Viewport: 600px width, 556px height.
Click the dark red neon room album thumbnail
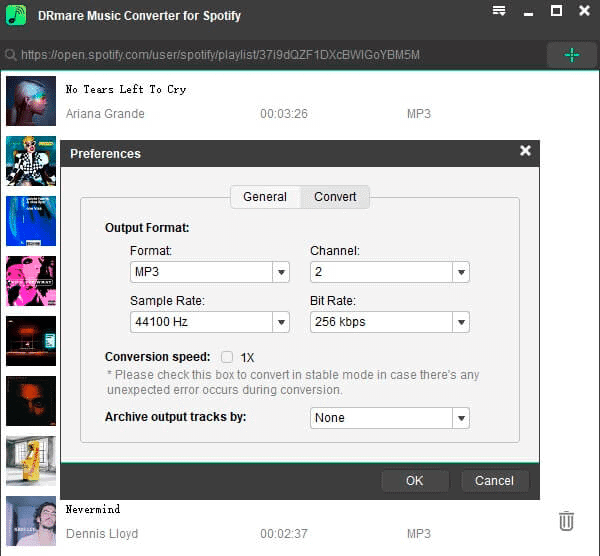point(31,341)
